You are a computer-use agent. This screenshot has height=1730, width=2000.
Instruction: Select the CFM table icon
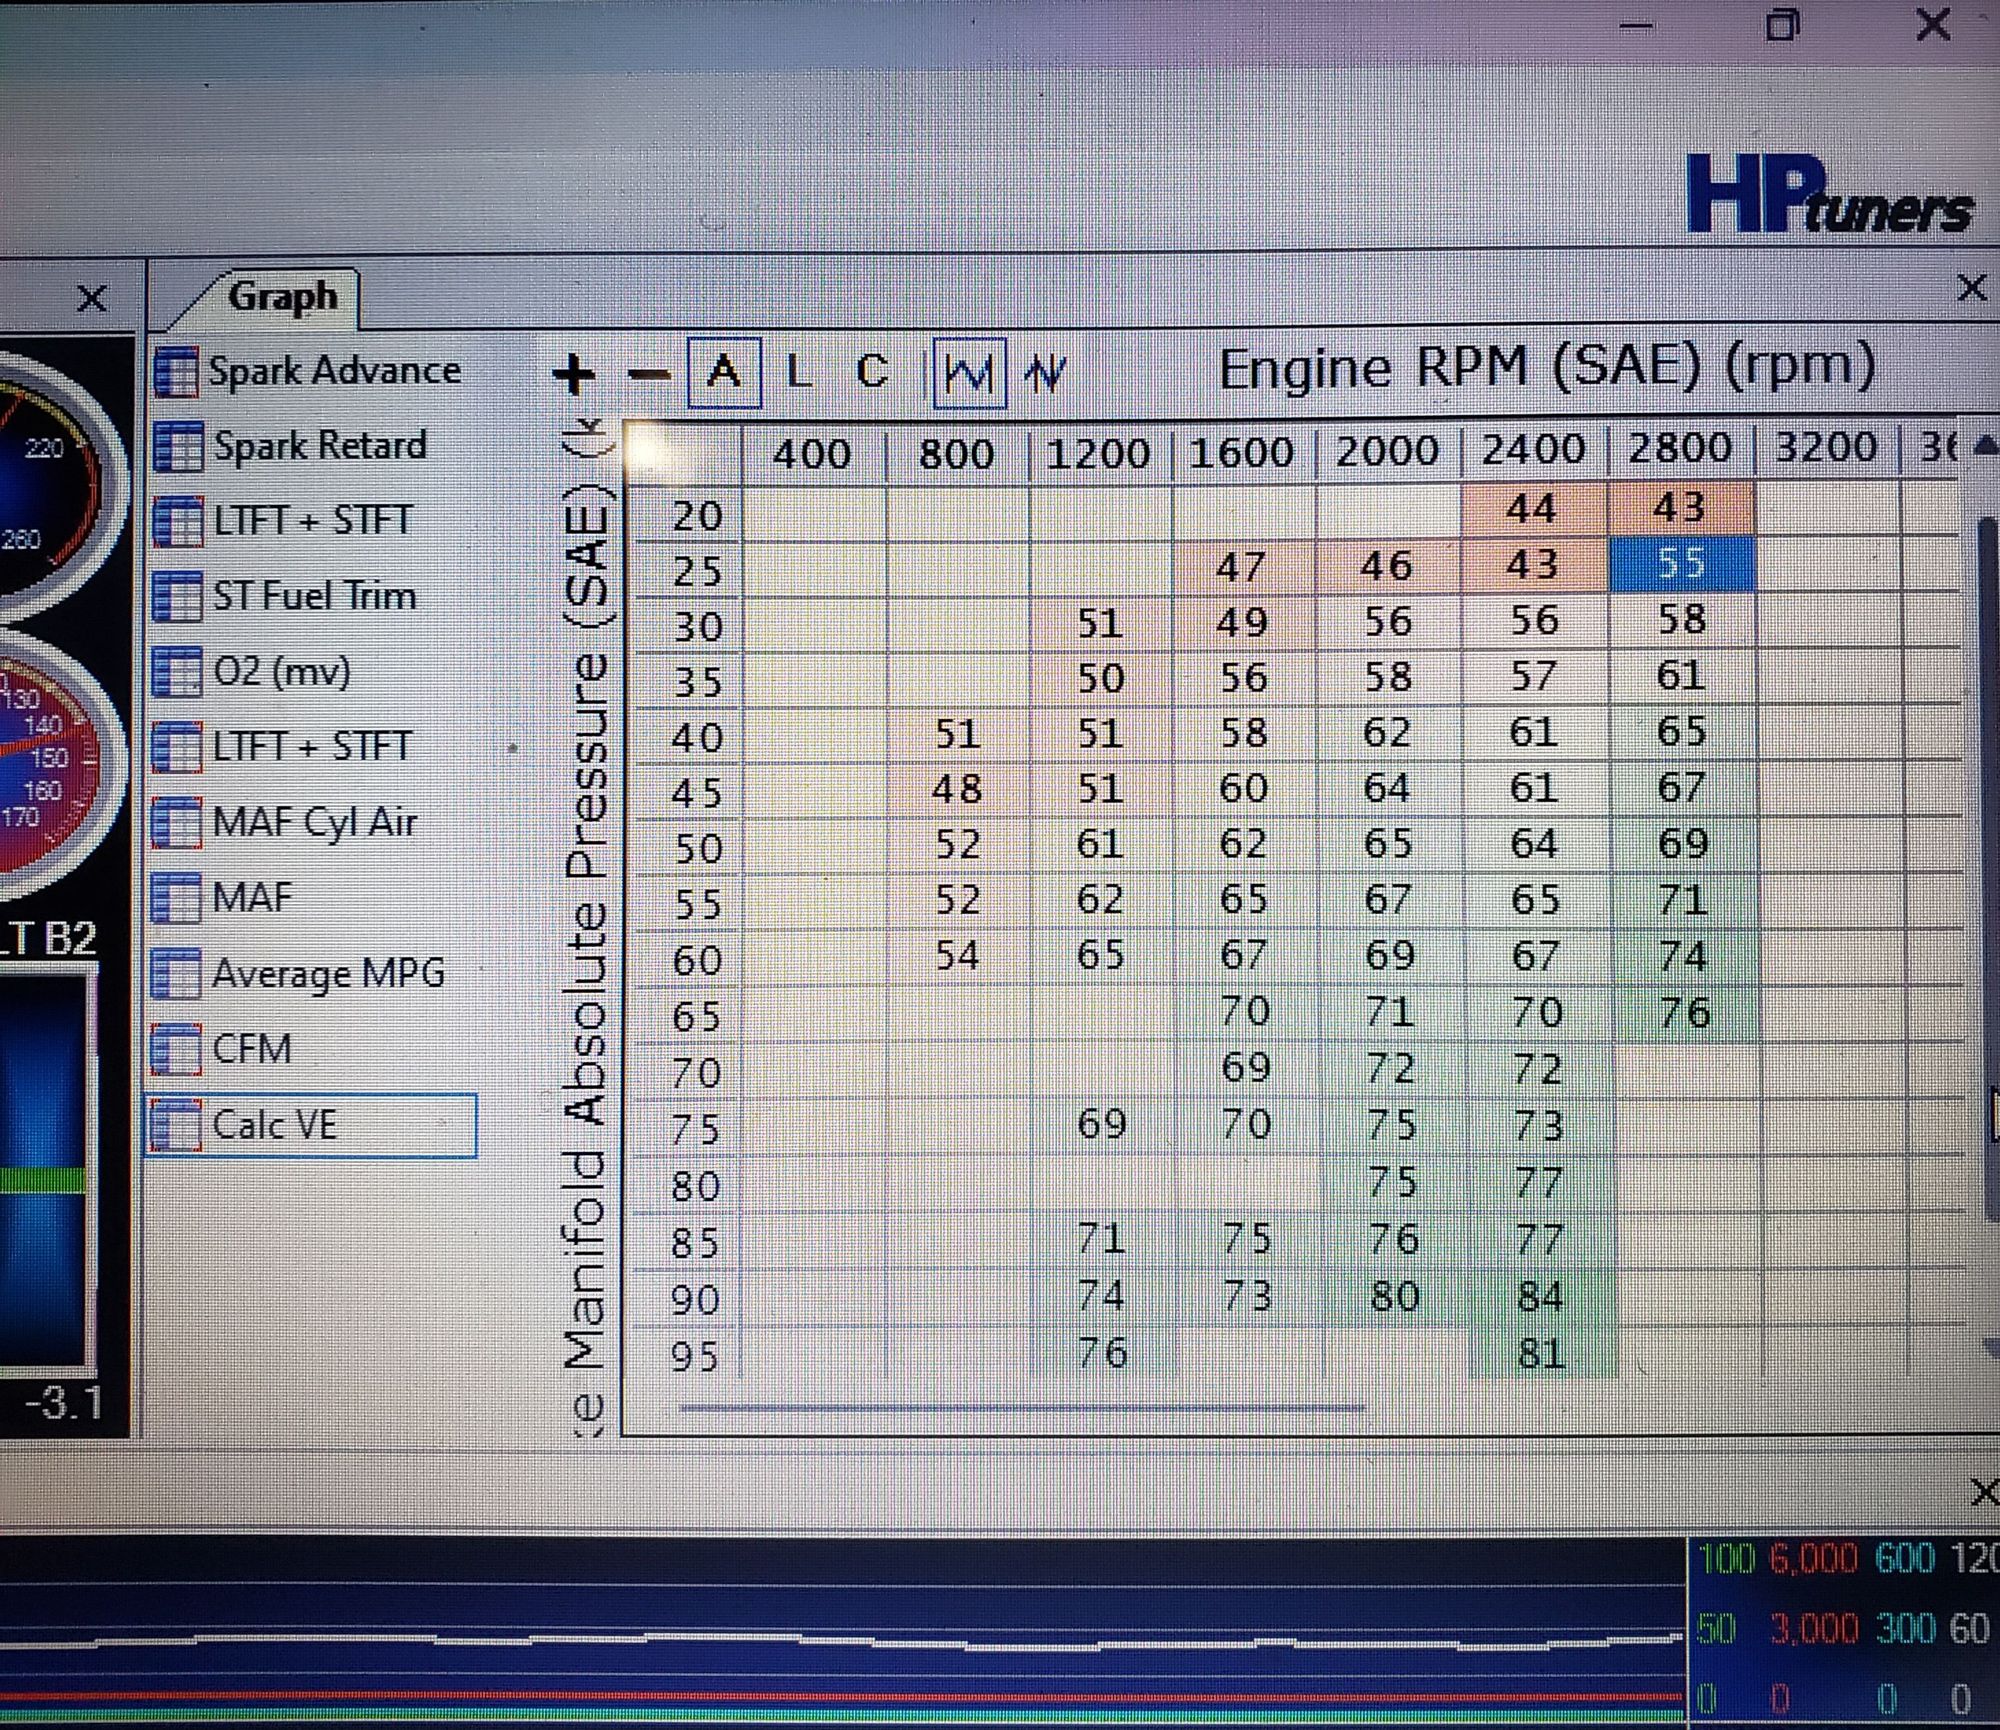[x=176, y=1049]
